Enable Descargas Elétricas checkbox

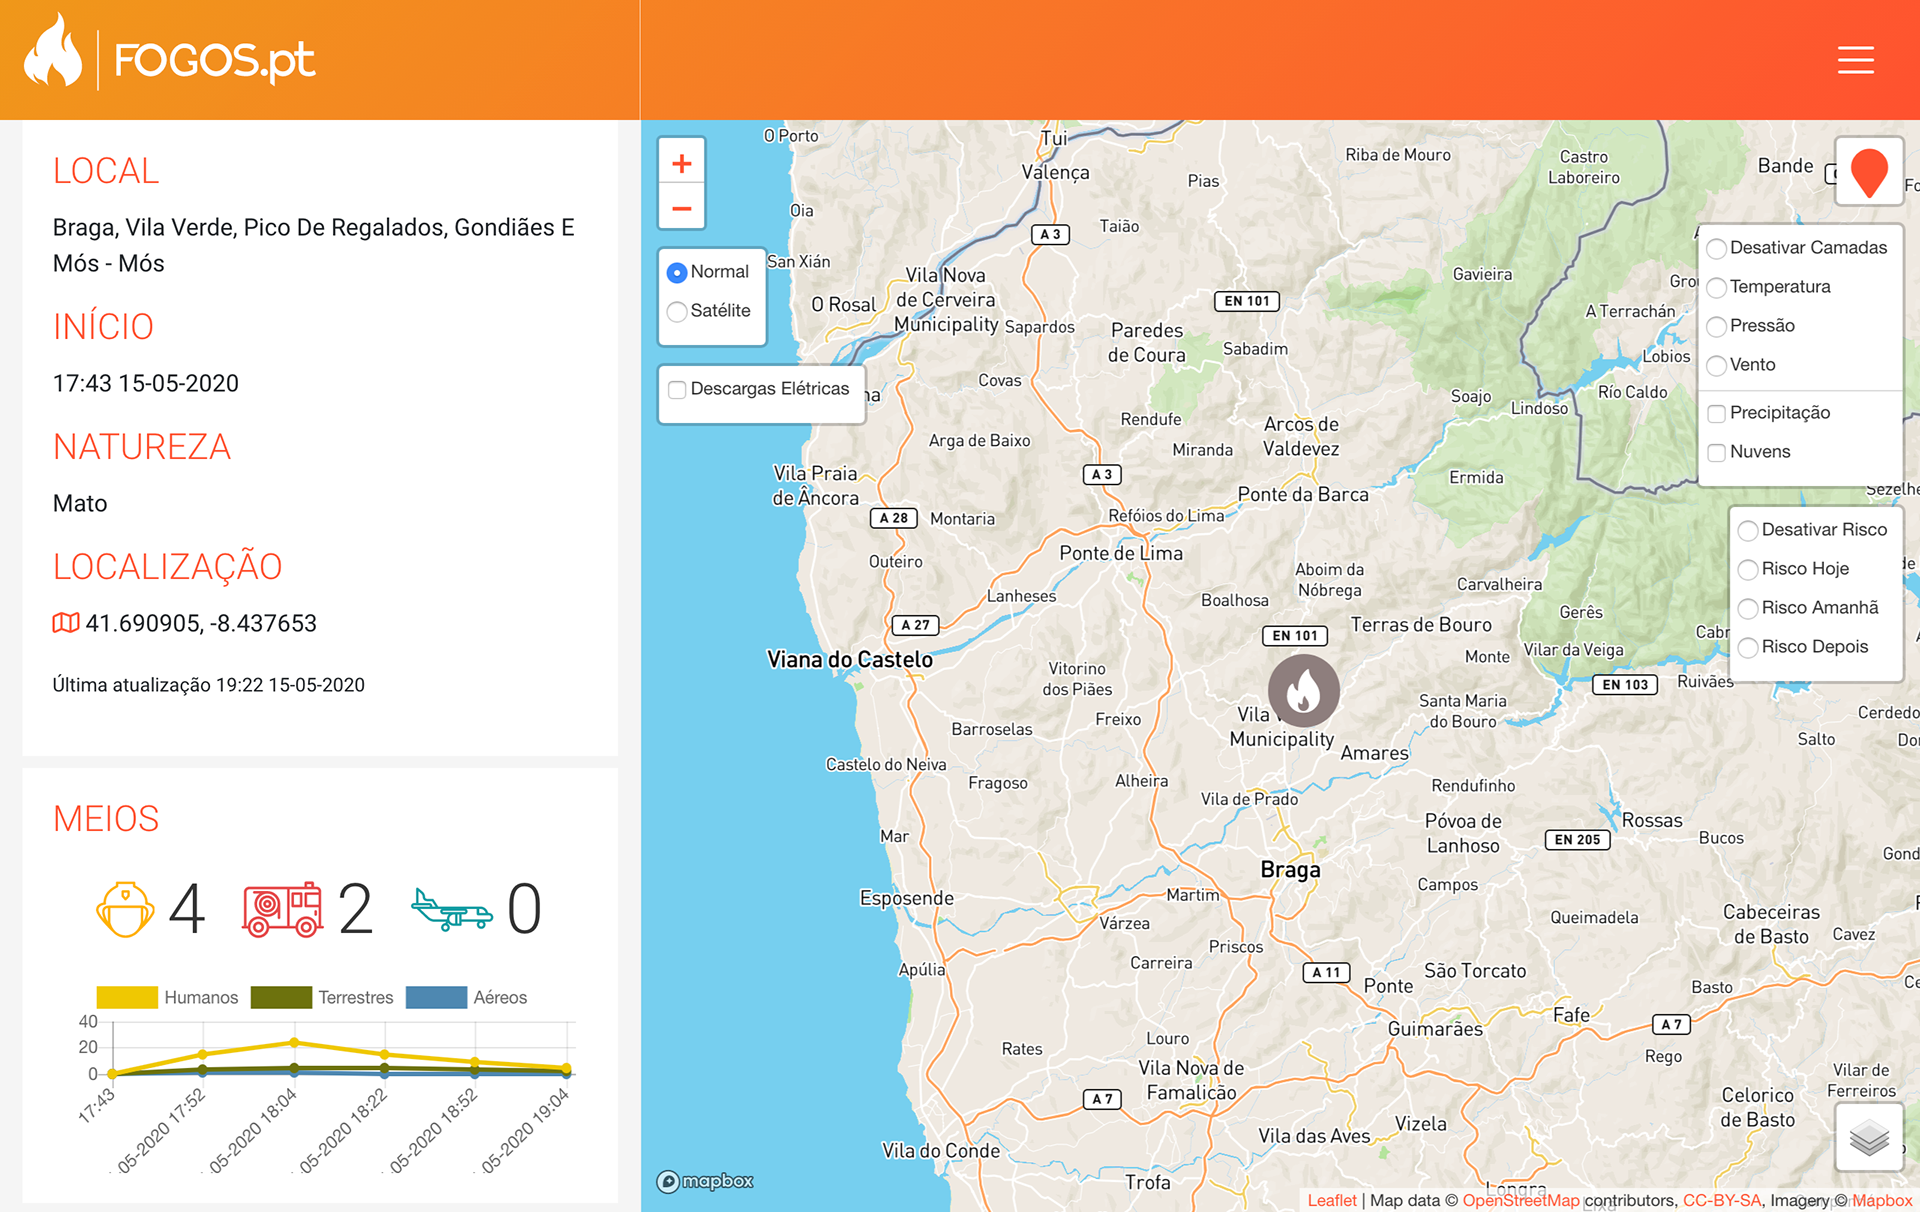tap(677, 389)
